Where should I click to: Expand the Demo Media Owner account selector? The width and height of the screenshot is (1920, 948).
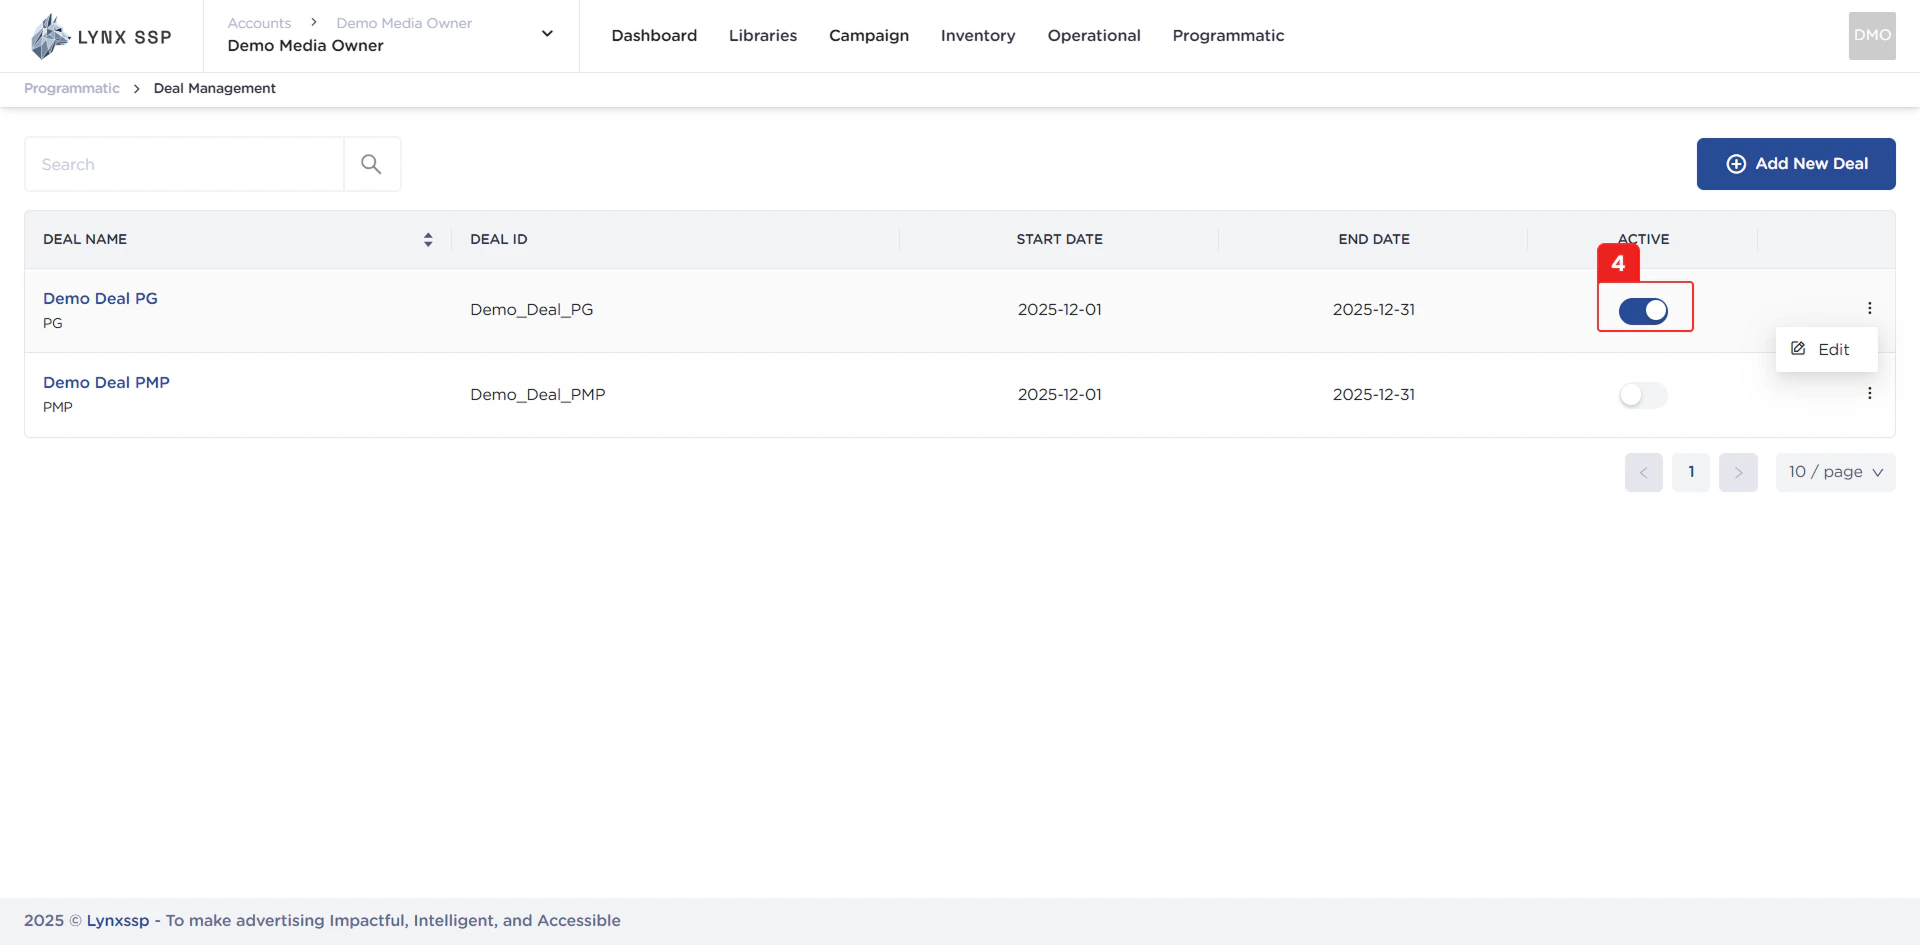(547, 33)
